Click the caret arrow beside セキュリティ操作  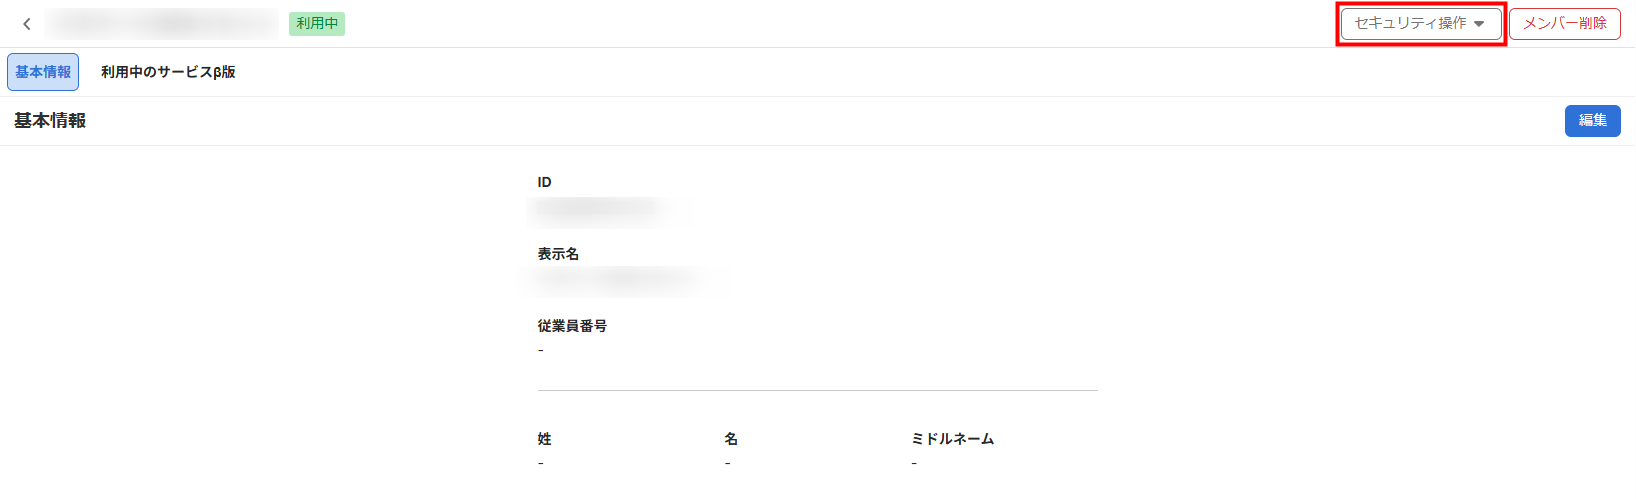pyautogui.click(x=1479, y=24)
